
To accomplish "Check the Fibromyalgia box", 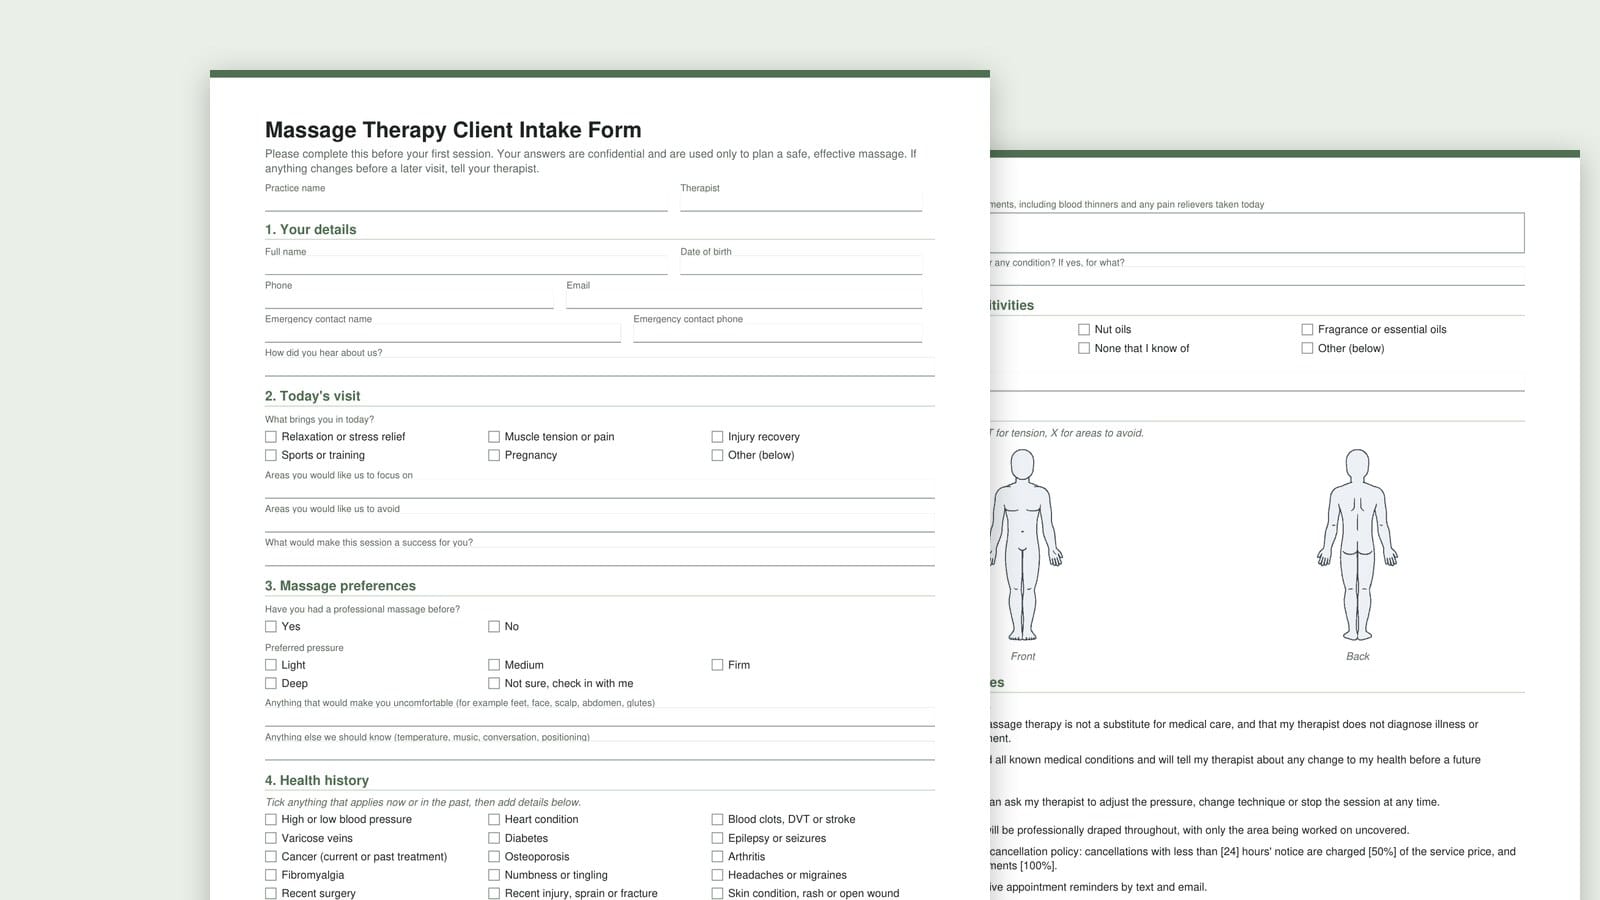I will (x=271, y=875).
